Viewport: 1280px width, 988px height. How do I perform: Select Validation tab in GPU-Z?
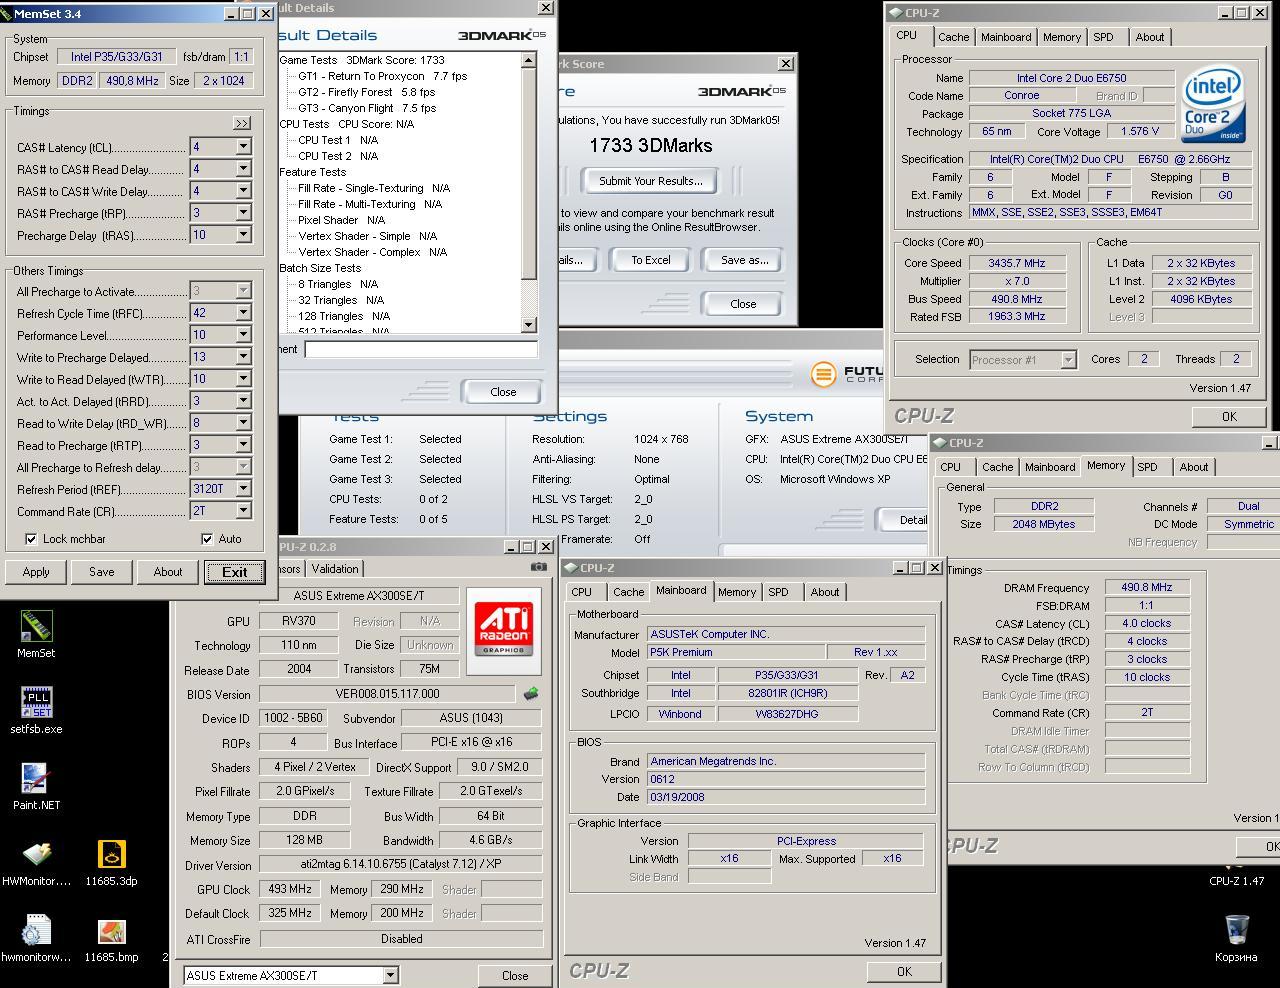click(335, 568)
